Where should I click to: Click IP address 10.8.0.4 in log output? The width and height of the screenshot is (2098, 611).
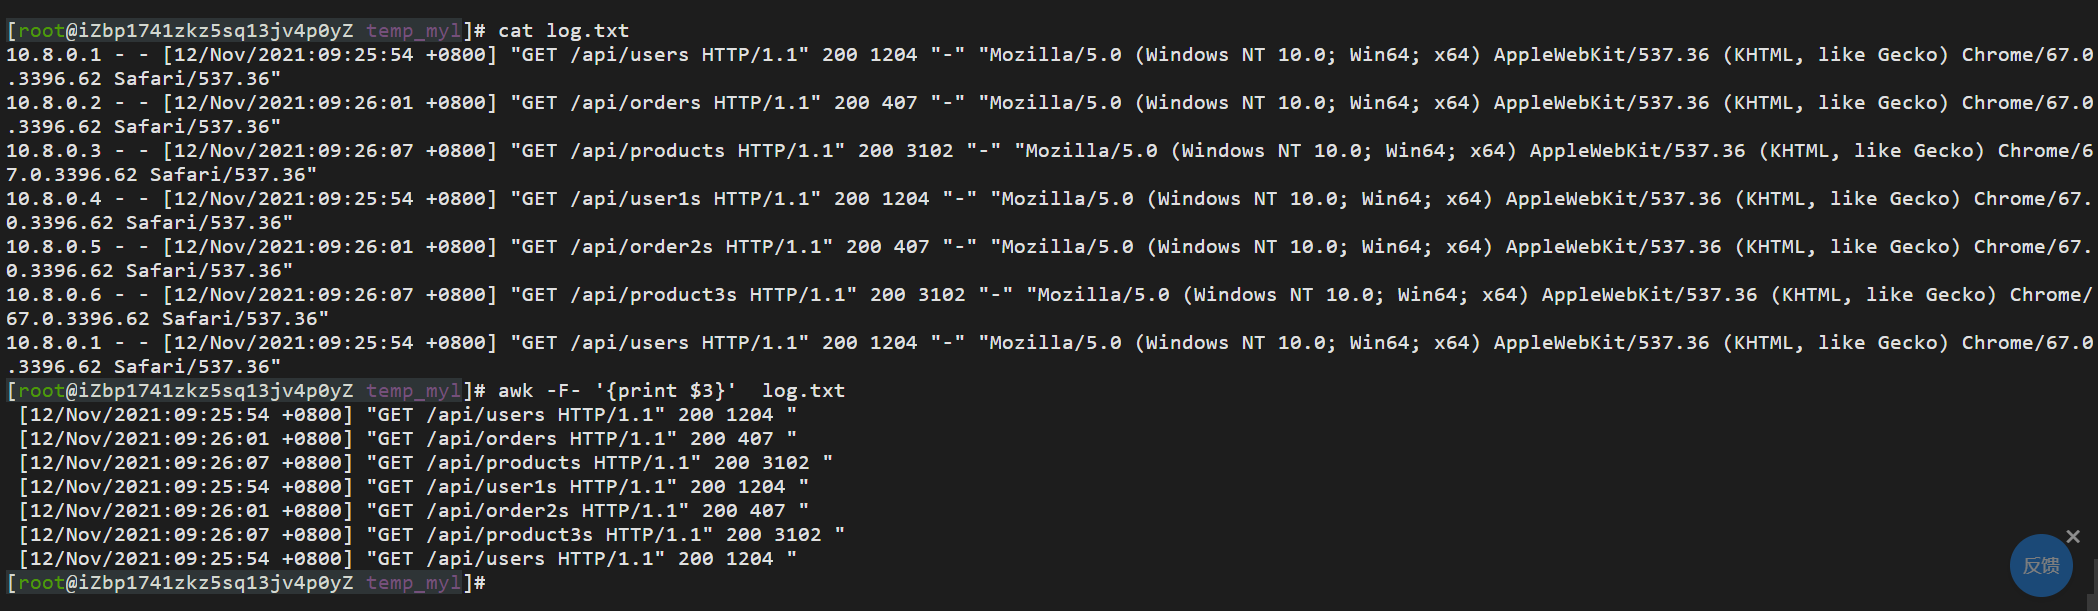click(54, 199)
